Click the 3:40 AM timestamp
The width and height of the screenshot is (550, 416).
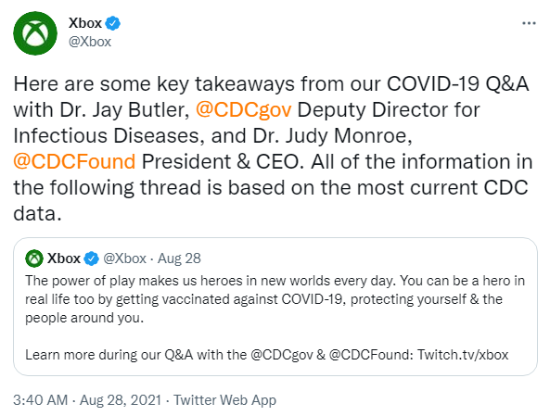pyautogui.click(x=41, y=400)
